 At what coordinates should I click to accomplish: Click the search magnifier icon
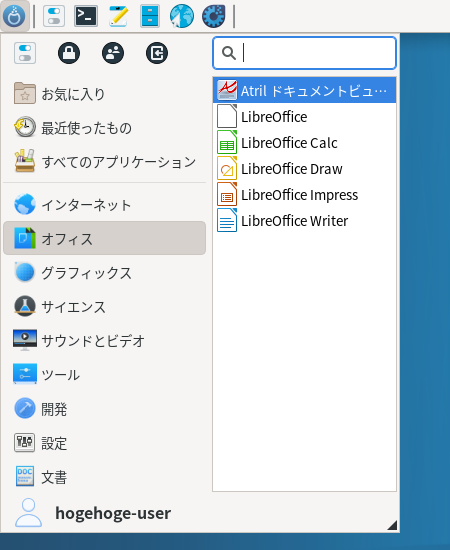229,53
